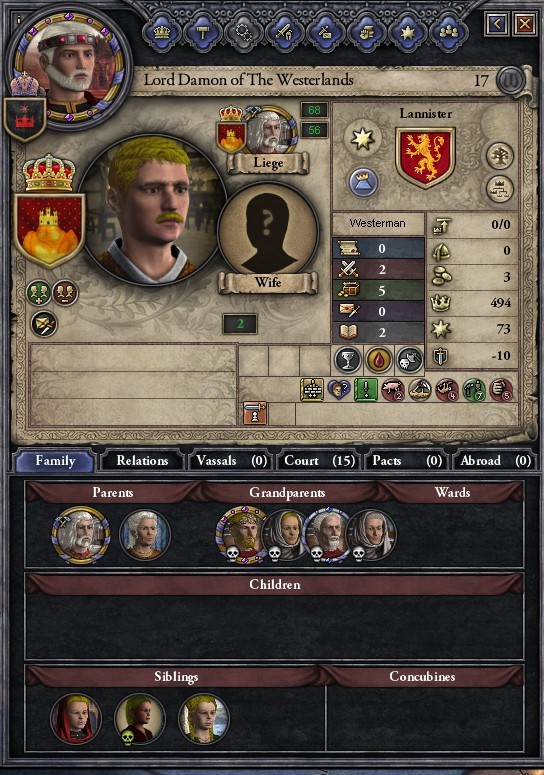Open the realm crown icon in top toolbar
The image size is (544, 775).
162,33
